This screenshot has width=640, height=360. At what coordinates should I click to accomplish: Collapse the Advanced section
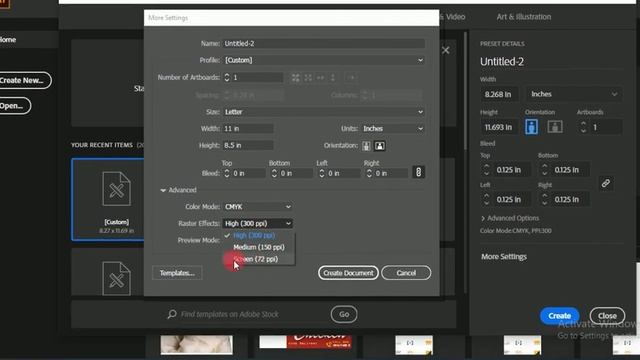click(163, 190)
